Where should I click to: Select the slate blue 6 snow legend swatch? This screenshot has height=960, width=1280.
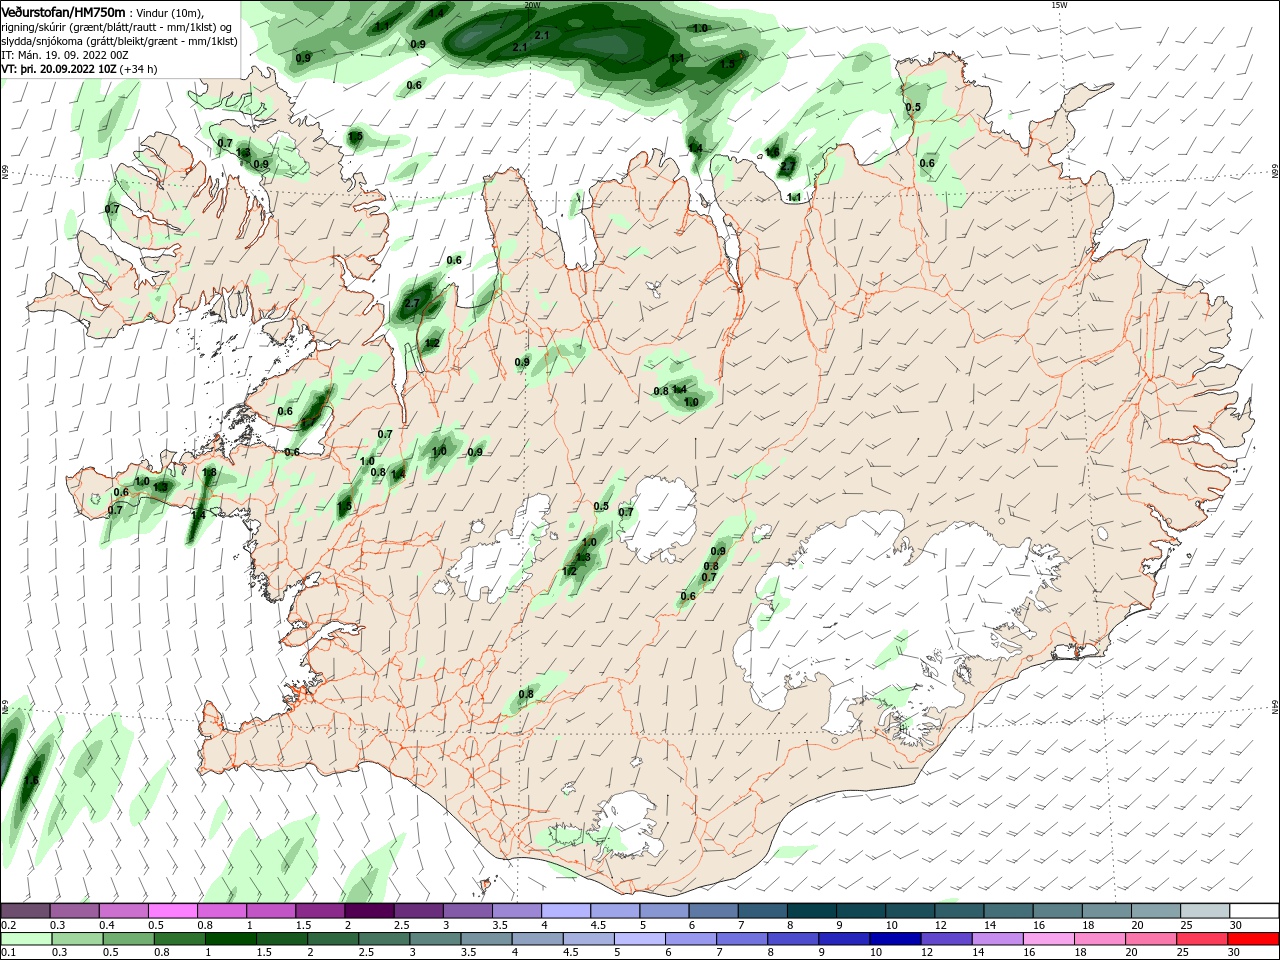[x=713, y=911]
